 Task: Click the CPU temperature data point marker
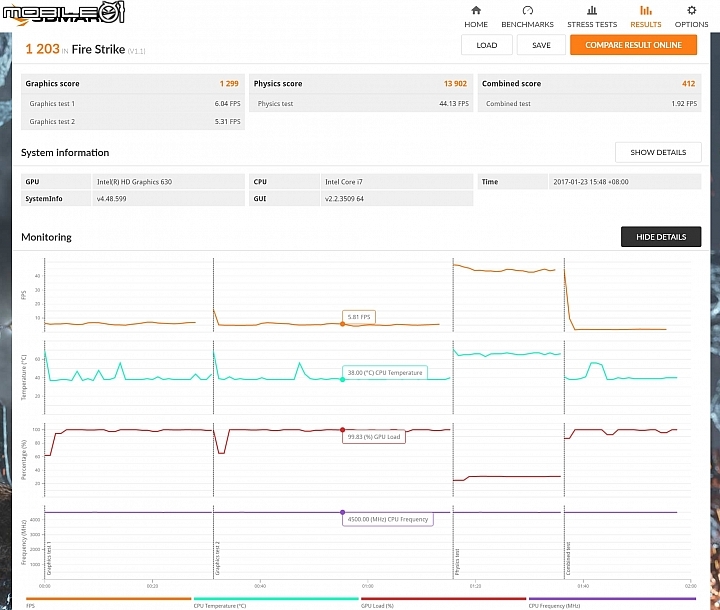[x=343, y=379]
